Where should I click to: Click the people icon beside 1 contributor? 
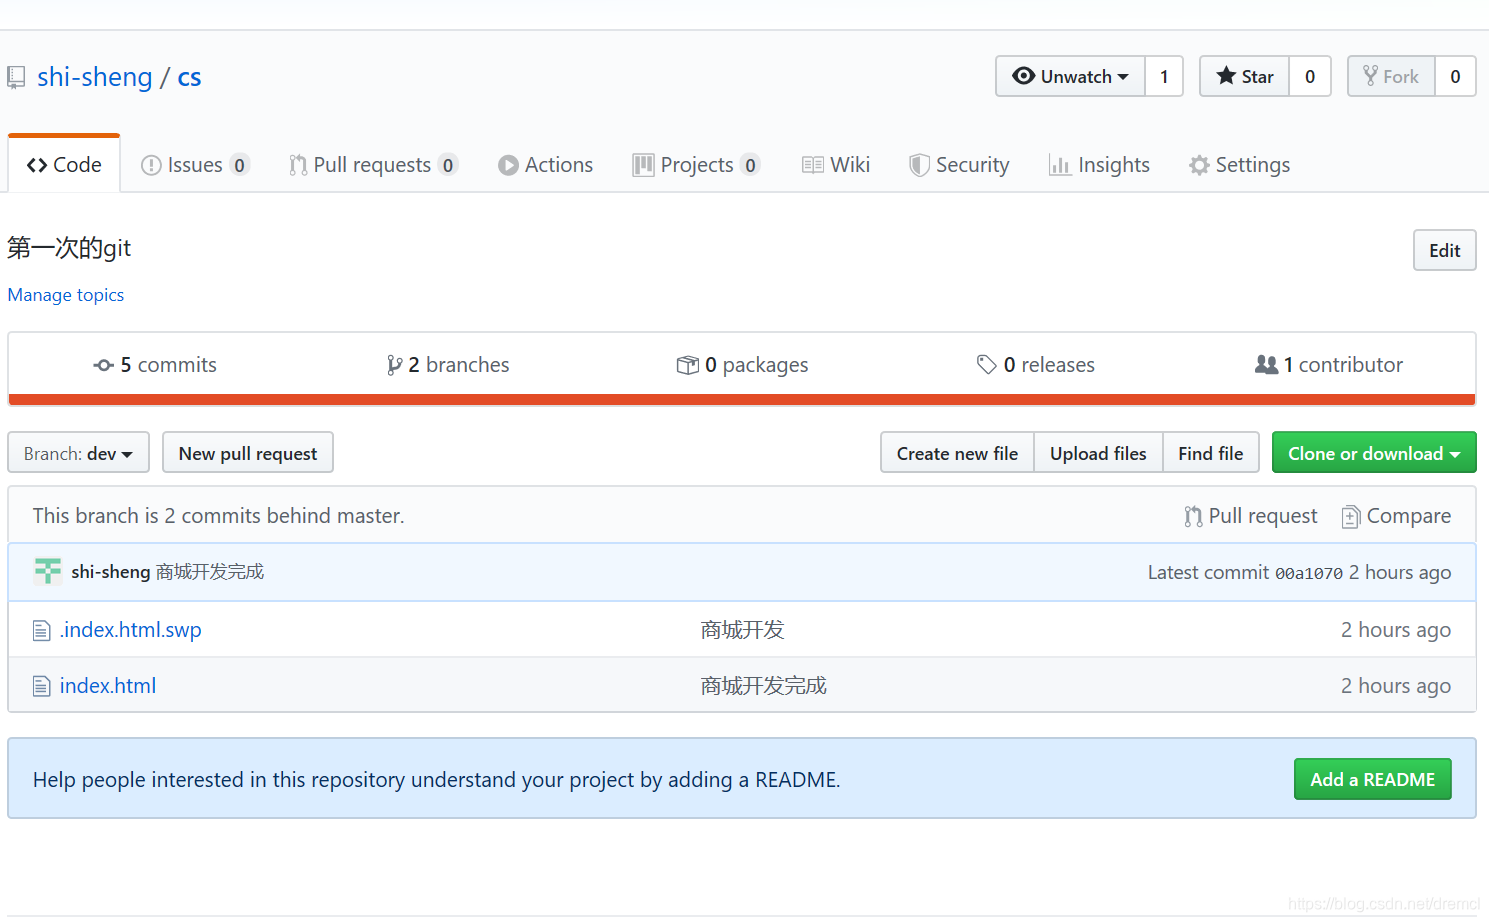click(x=1266, y=365)
